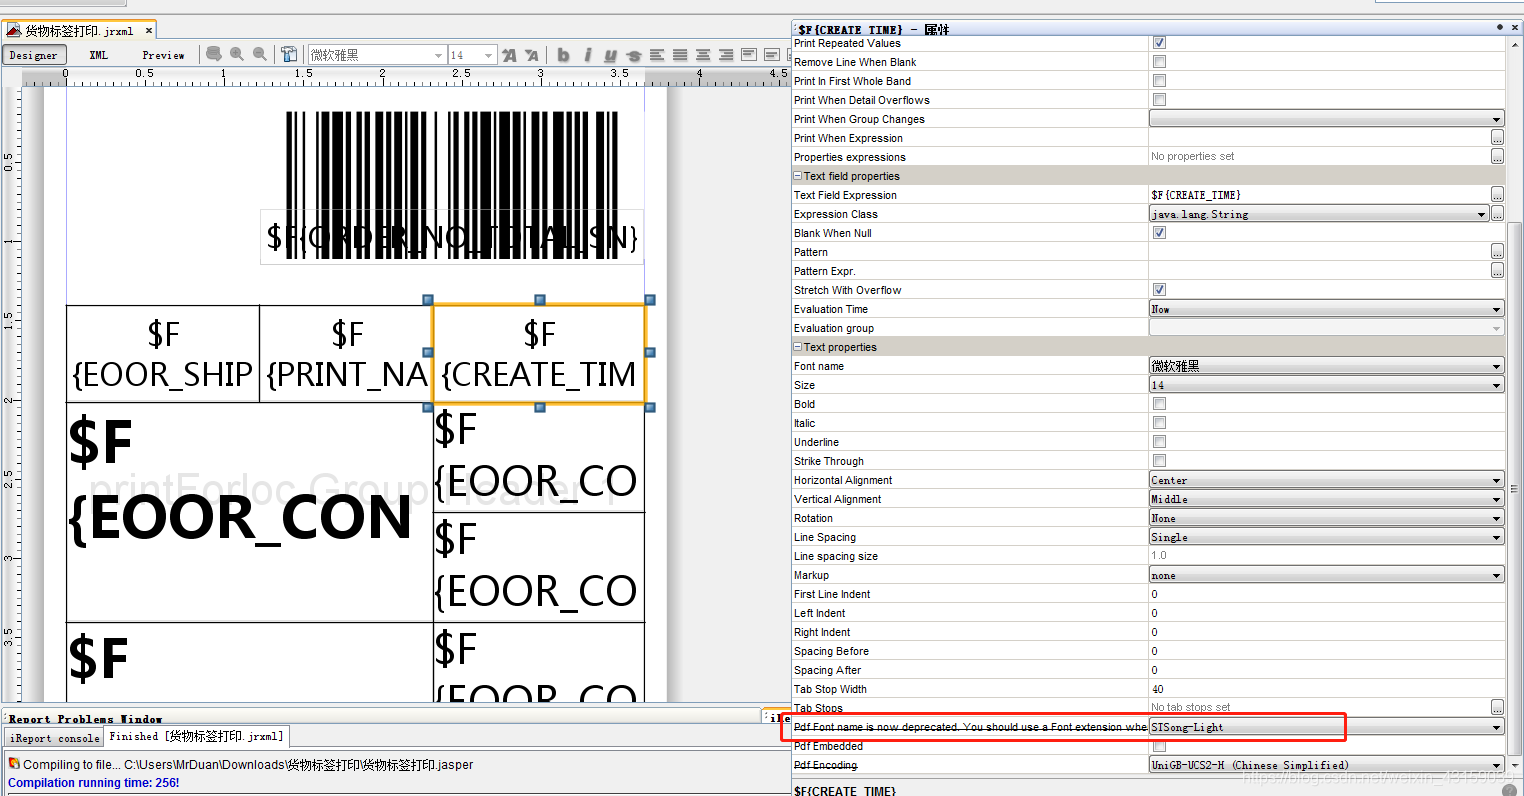Open Horizontal Alignment Center dropdown
The image size is (1524, 796).
(1326, 480)
